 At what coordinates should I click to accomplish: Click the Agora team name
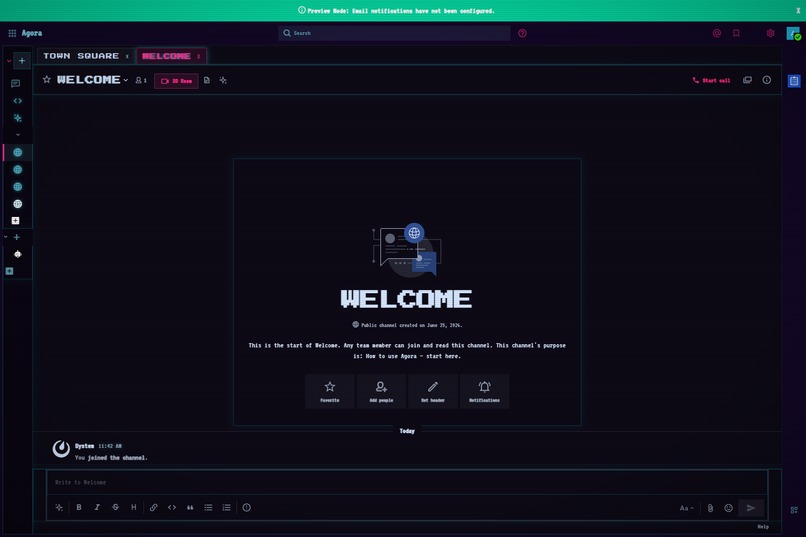(32, 33)
